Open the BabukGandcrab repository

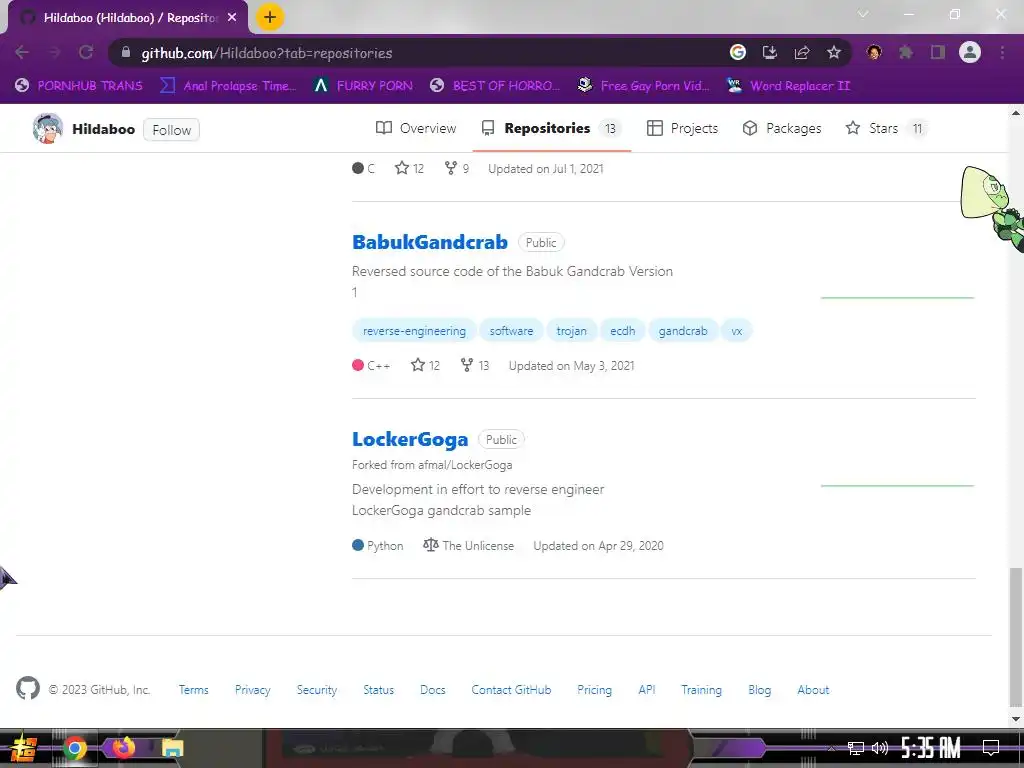tap(430, 242)
